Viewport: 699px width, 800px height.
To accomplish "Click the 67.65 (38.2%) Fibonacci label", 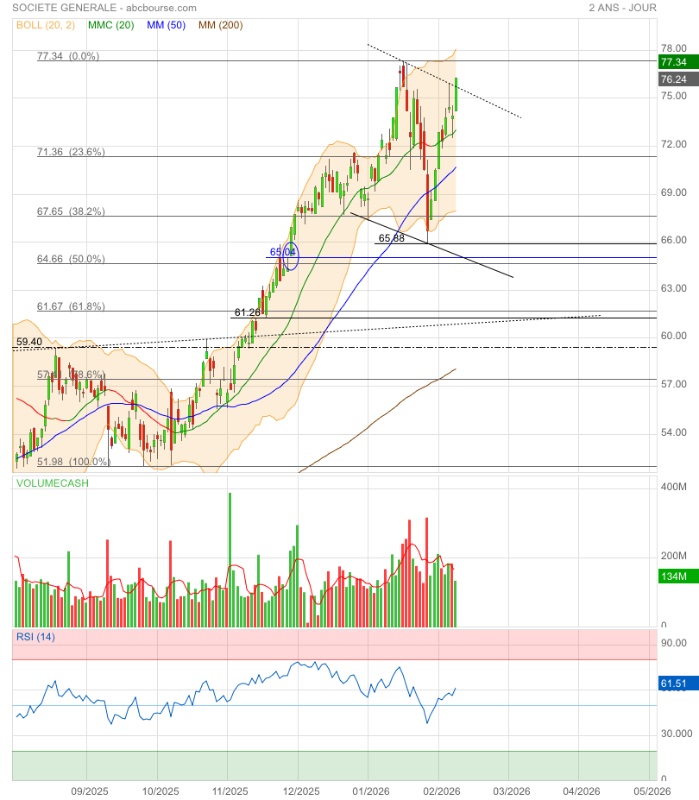I will tap(71, 211).
